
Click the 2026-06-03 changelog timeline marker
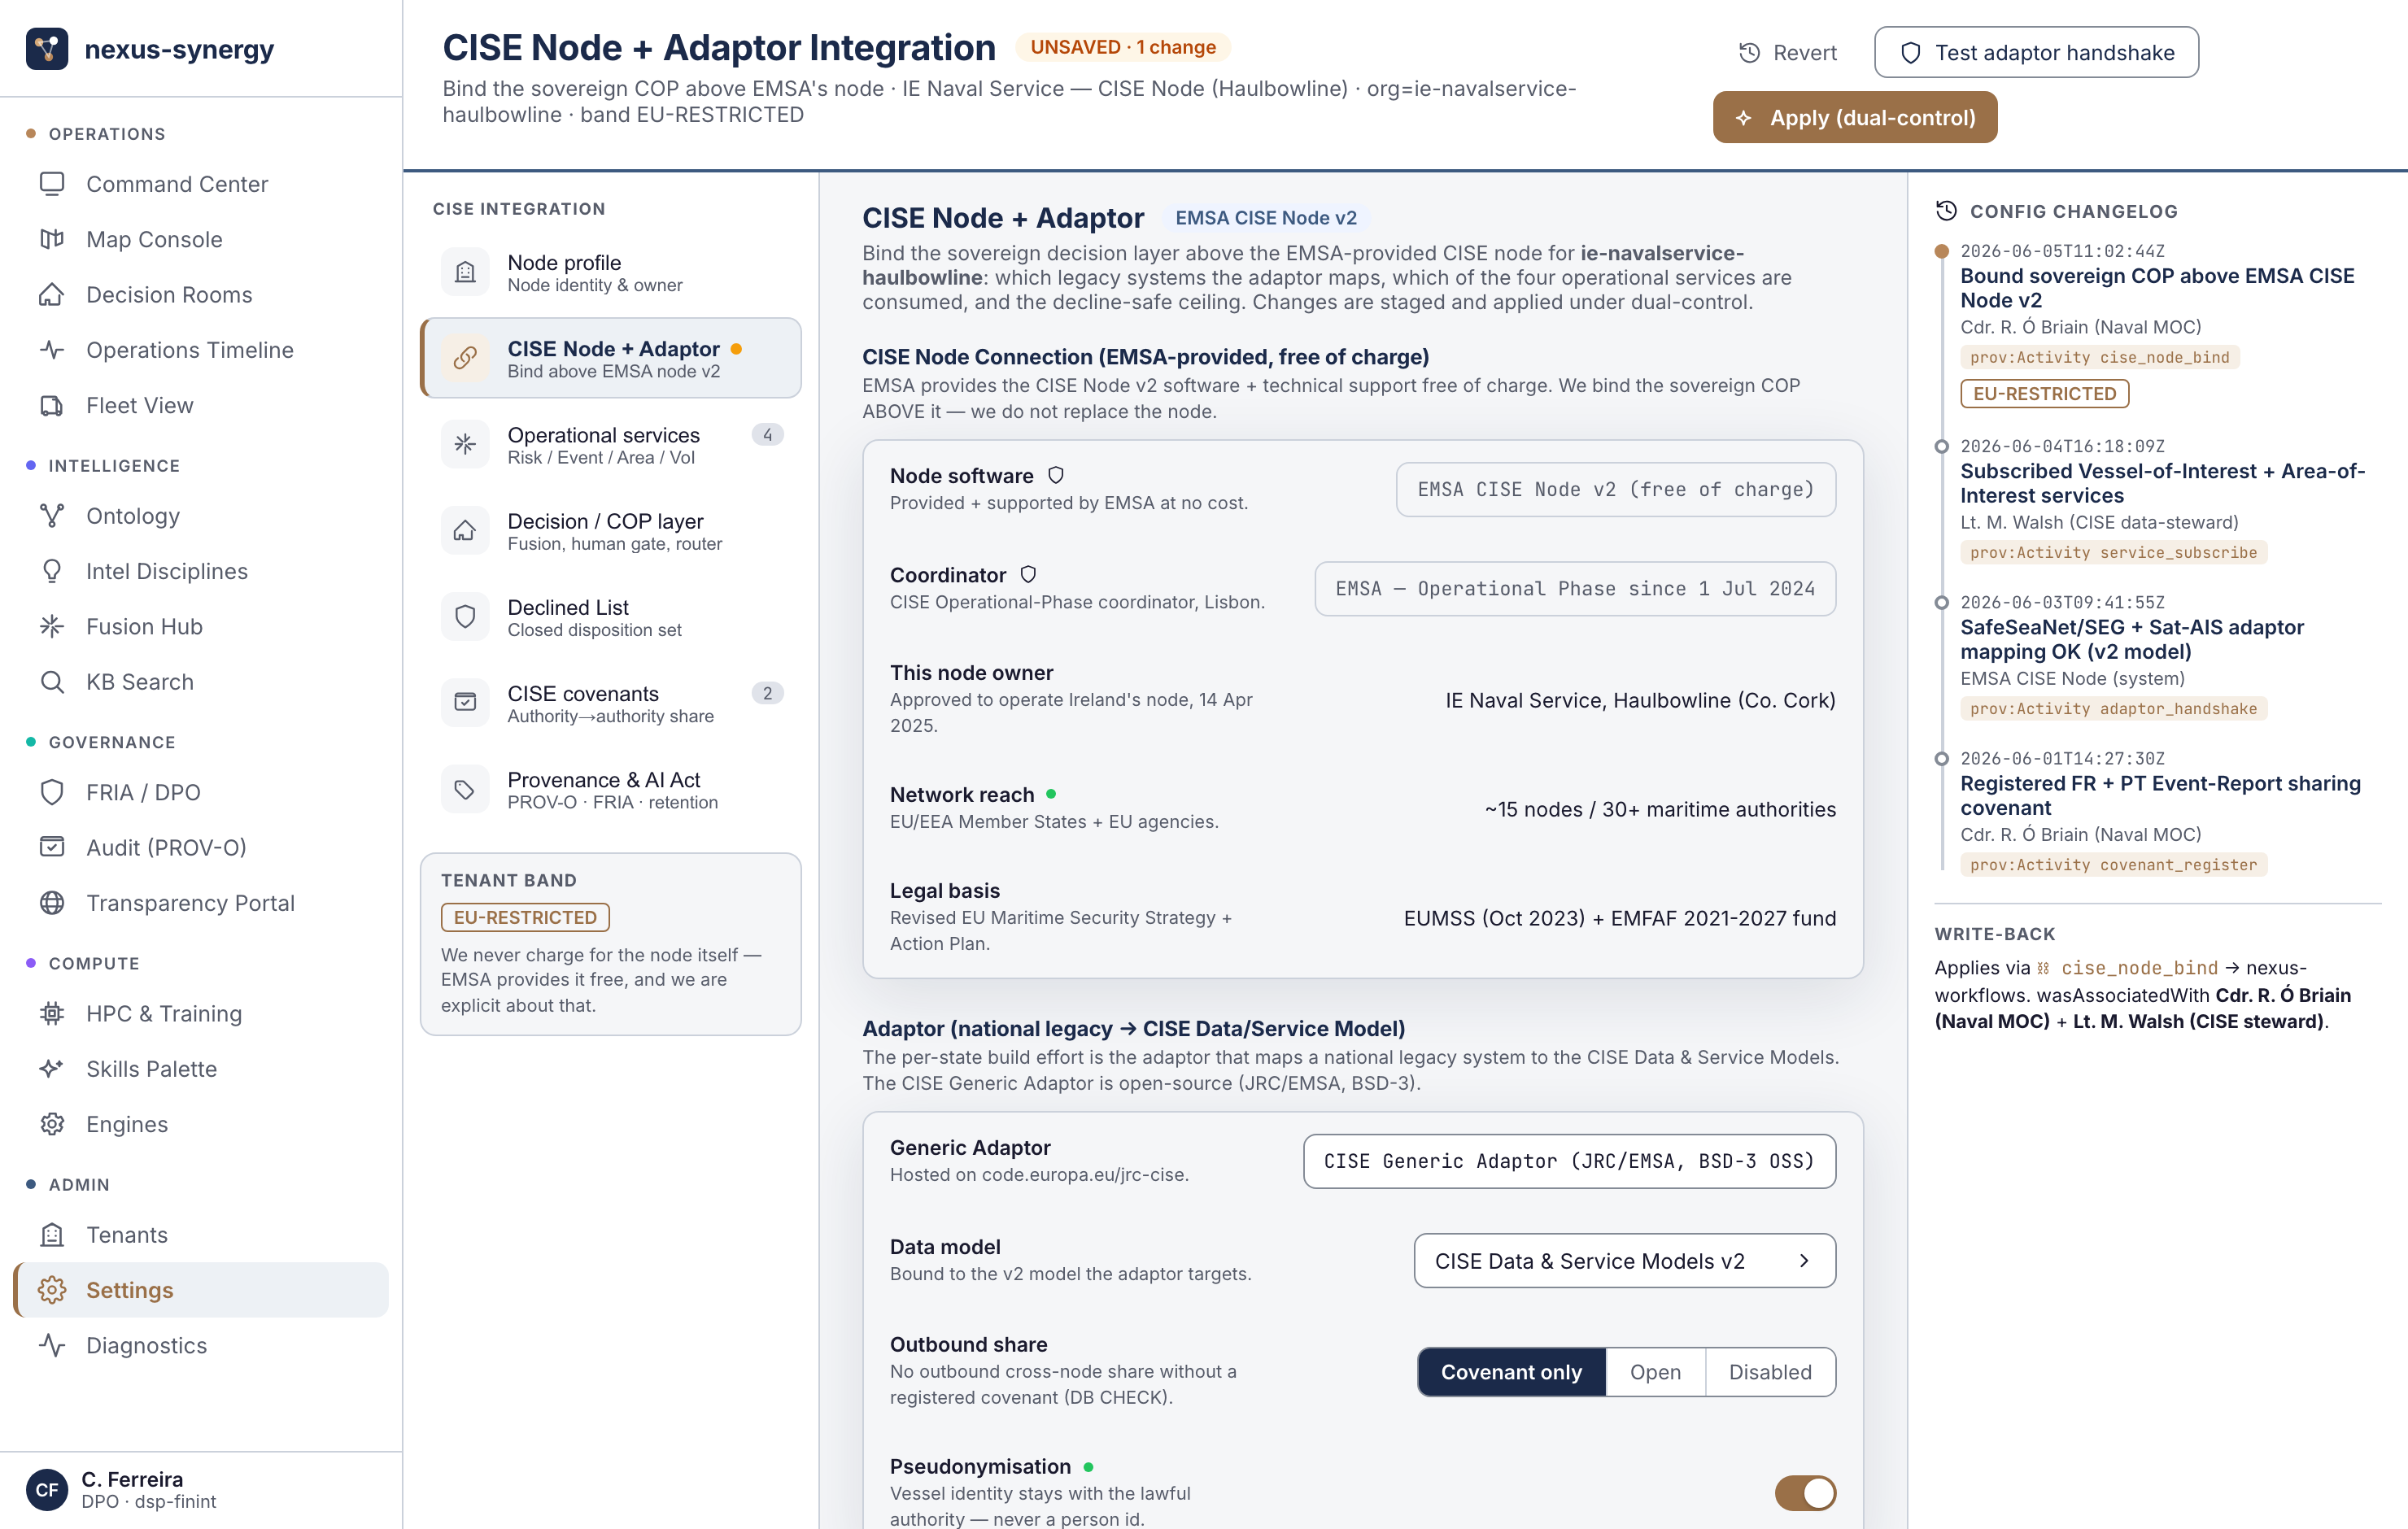pyautogui.click(x=1942, y=602)
